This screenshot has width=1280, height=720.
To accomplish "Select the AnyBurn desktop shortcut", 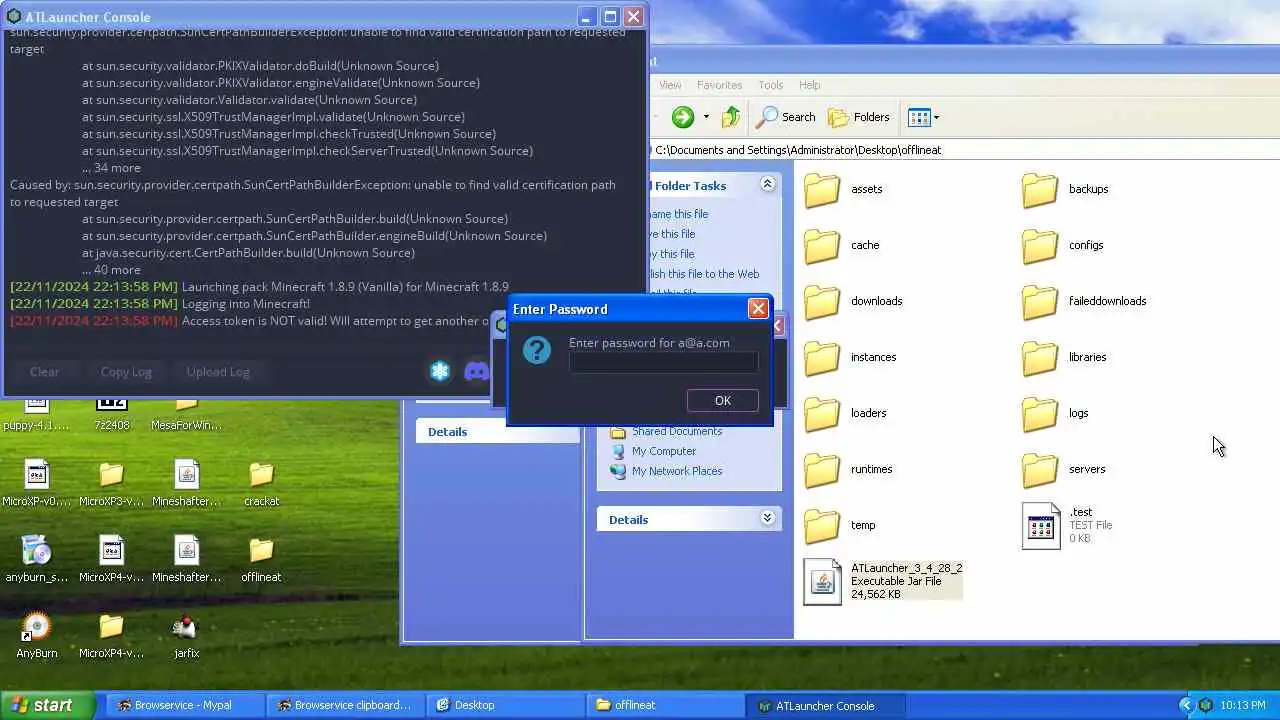I will (37, 635).
